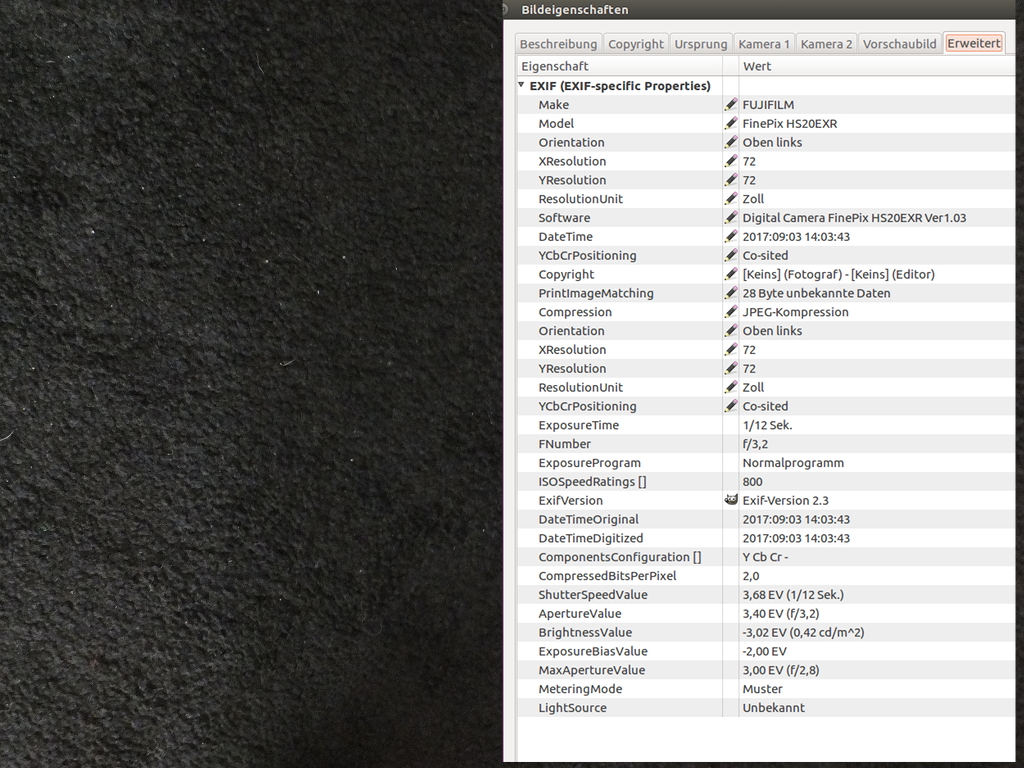1024x768 pixels.
Task: Switch to Kamera 1 tab
Action: [763, 44]
